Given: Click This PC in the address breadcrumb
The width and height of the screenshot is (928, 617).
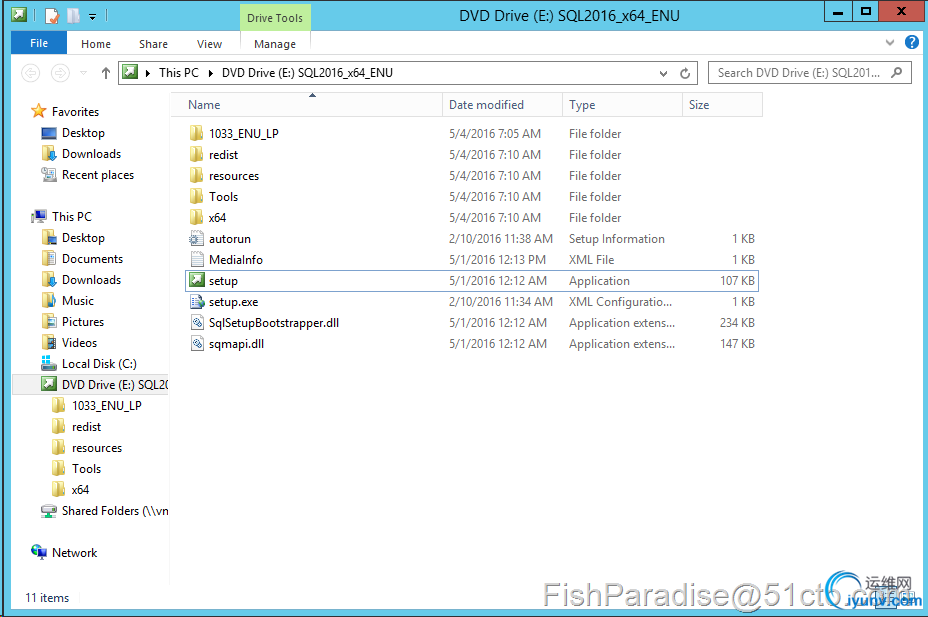Looking at the screenshot, I should [179, 73].
